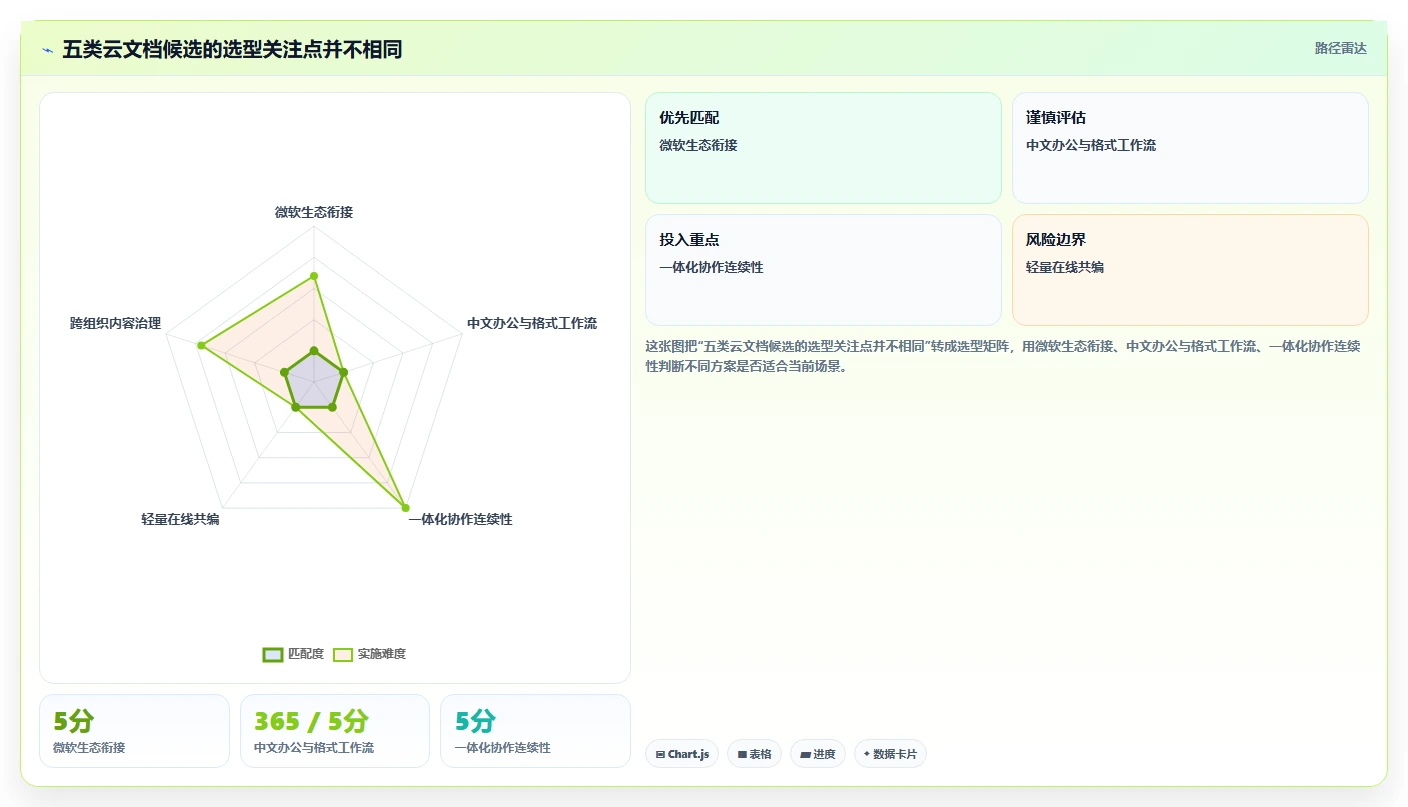Open the 投入重点 card
1408x807 pixels.
(x=823, y=270)
